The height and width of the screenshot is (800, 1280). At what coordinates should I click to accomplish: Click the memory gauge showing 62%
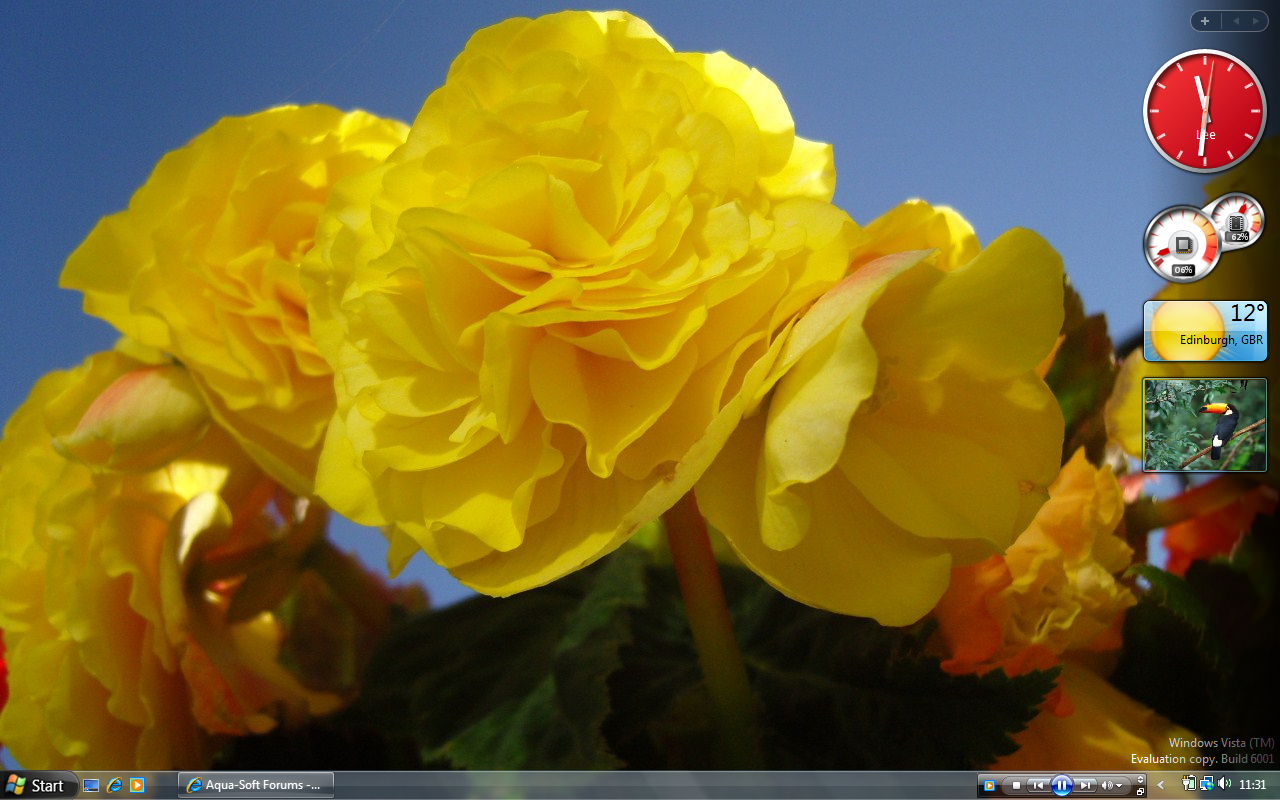(1237, 221)
